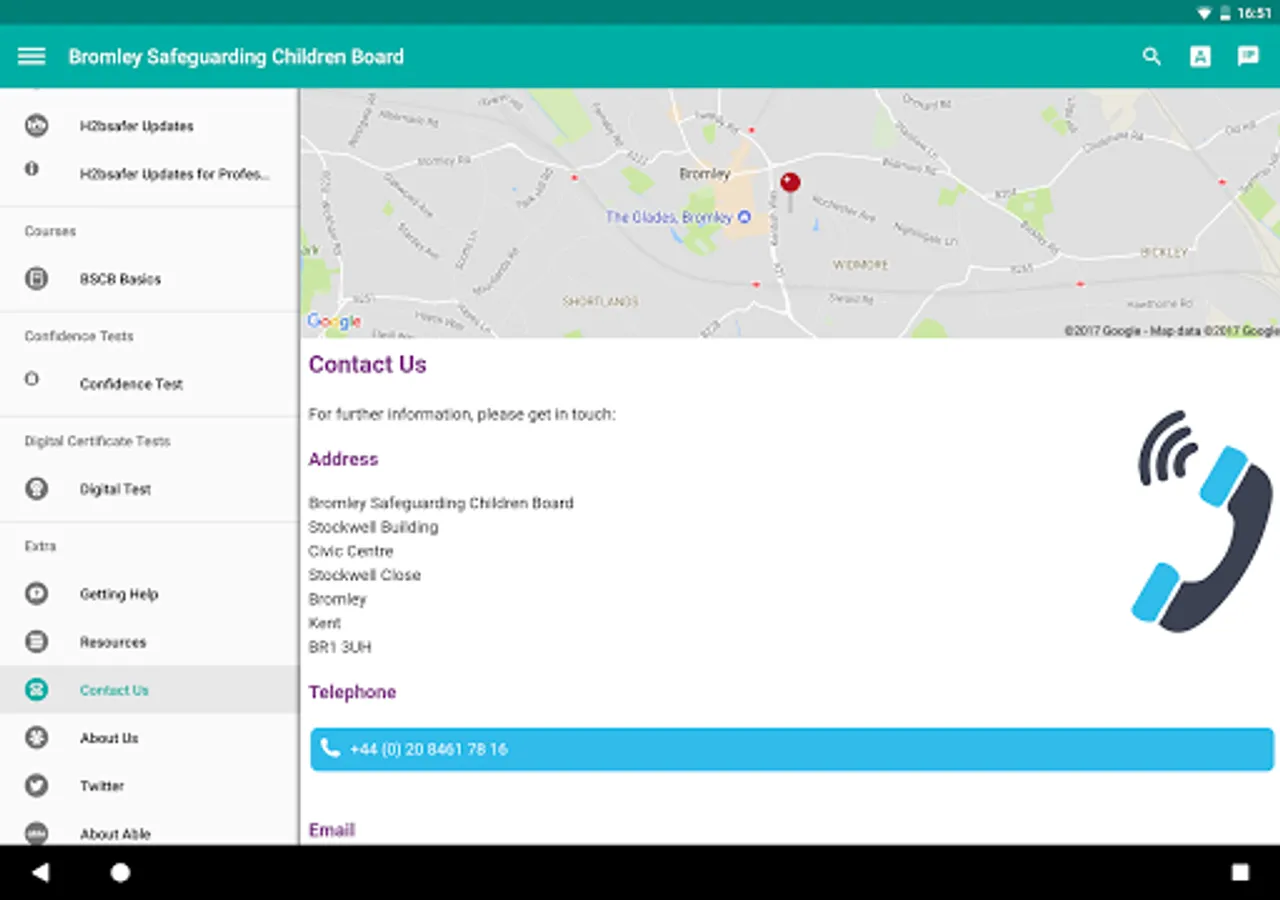1280x900 pixels.
Task: Tap the handset icon in the telephone button
Action: coord(330,748)
